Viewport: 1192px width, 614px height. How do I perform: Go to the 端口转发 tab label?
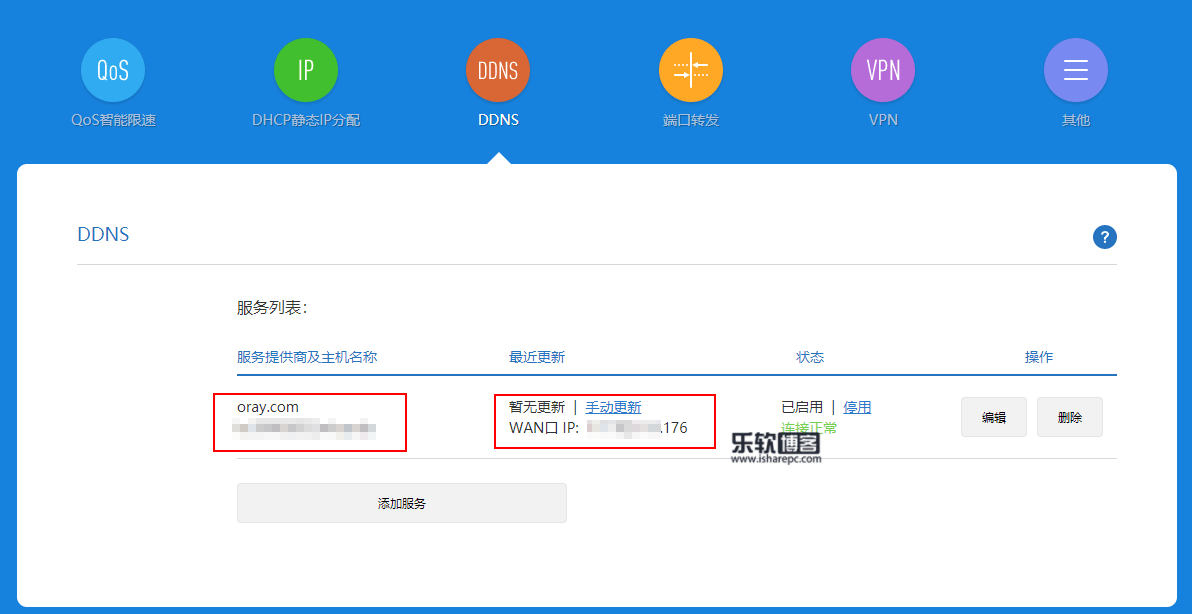click(690, 120)
